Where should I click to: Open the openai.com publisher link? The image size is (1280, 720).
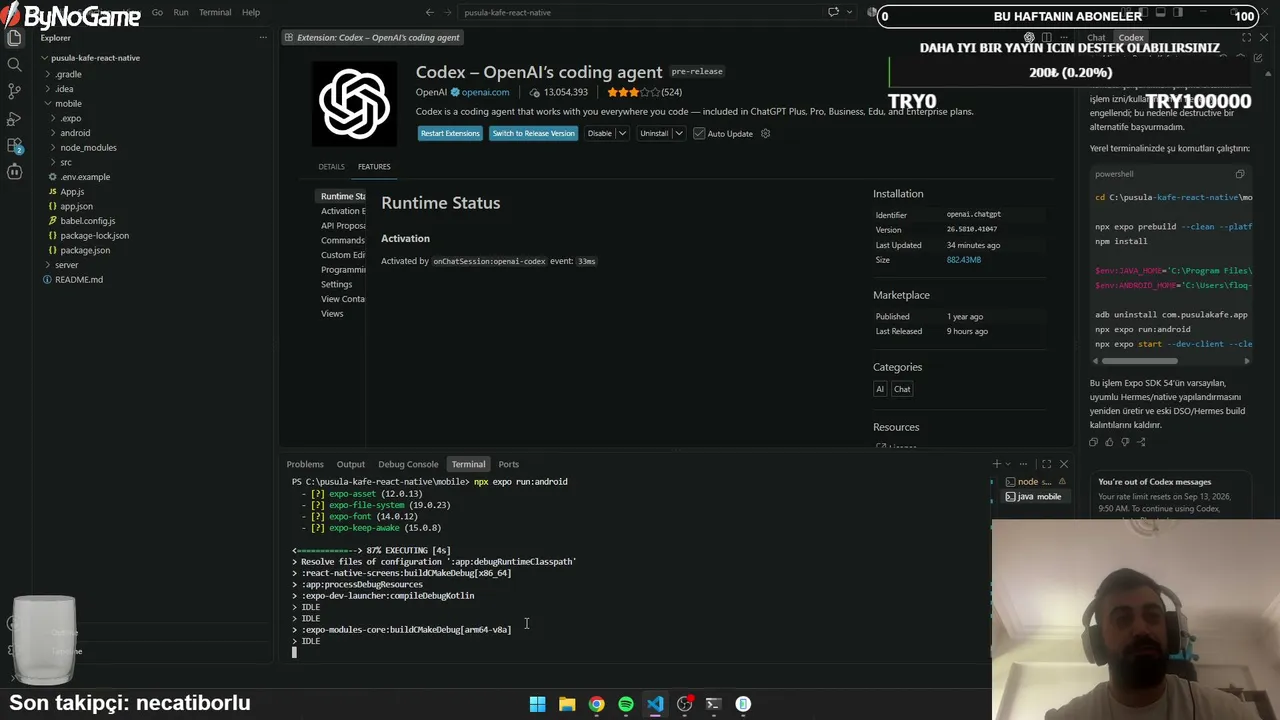[x=485, y=92]
